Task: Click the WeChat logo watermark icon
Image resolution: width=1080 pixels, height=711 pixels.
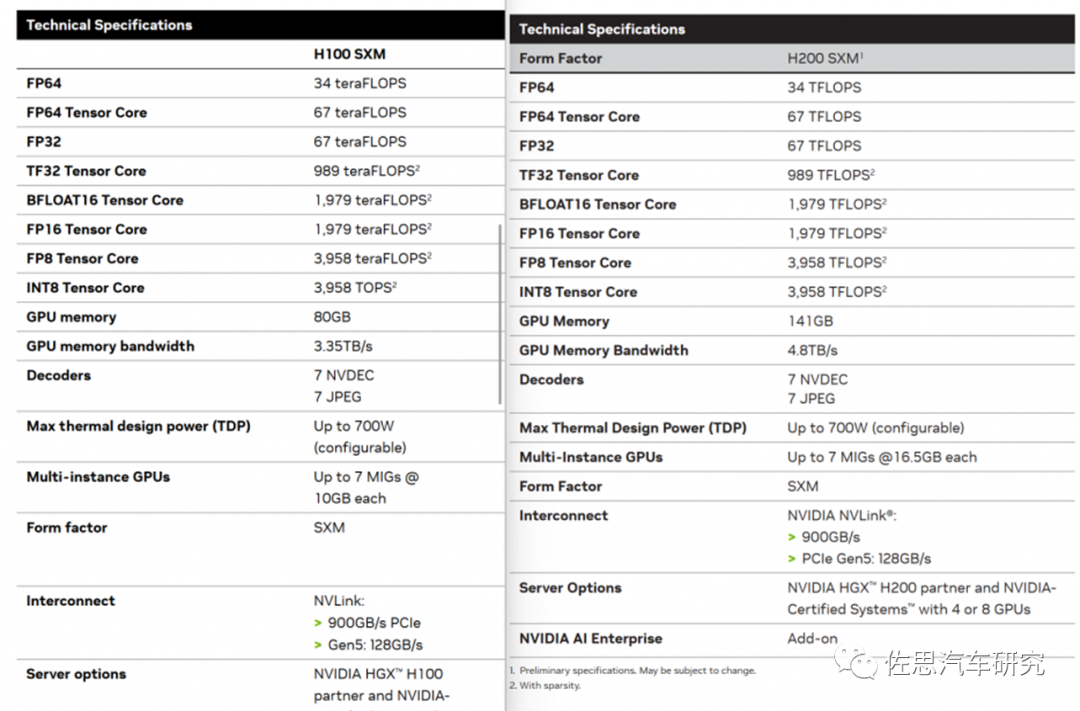Action: point(859,660)
